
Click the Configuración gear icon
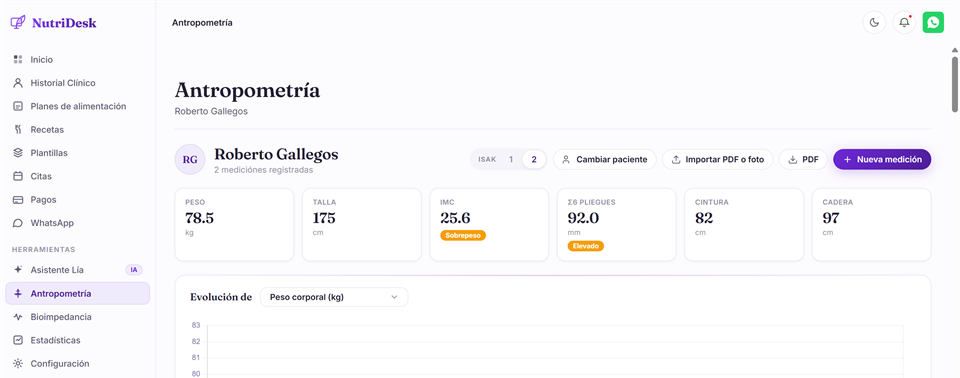[18, 363]
